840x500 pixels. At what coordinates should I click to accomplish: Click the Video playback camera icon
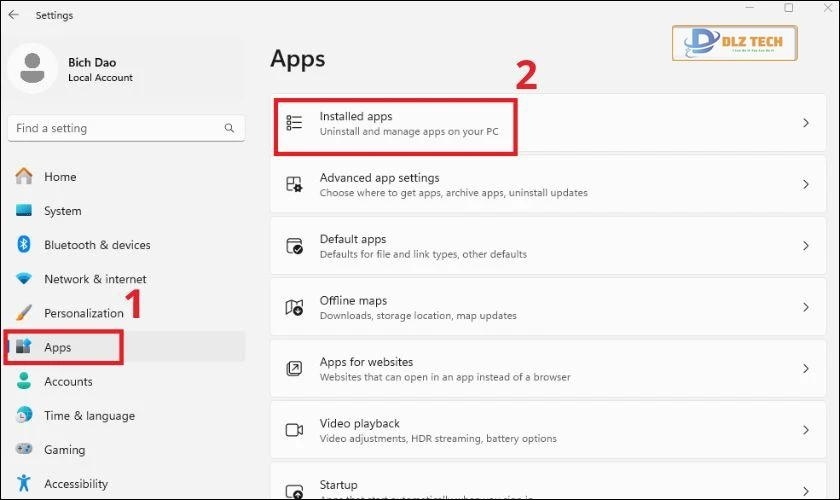point(294,430)
